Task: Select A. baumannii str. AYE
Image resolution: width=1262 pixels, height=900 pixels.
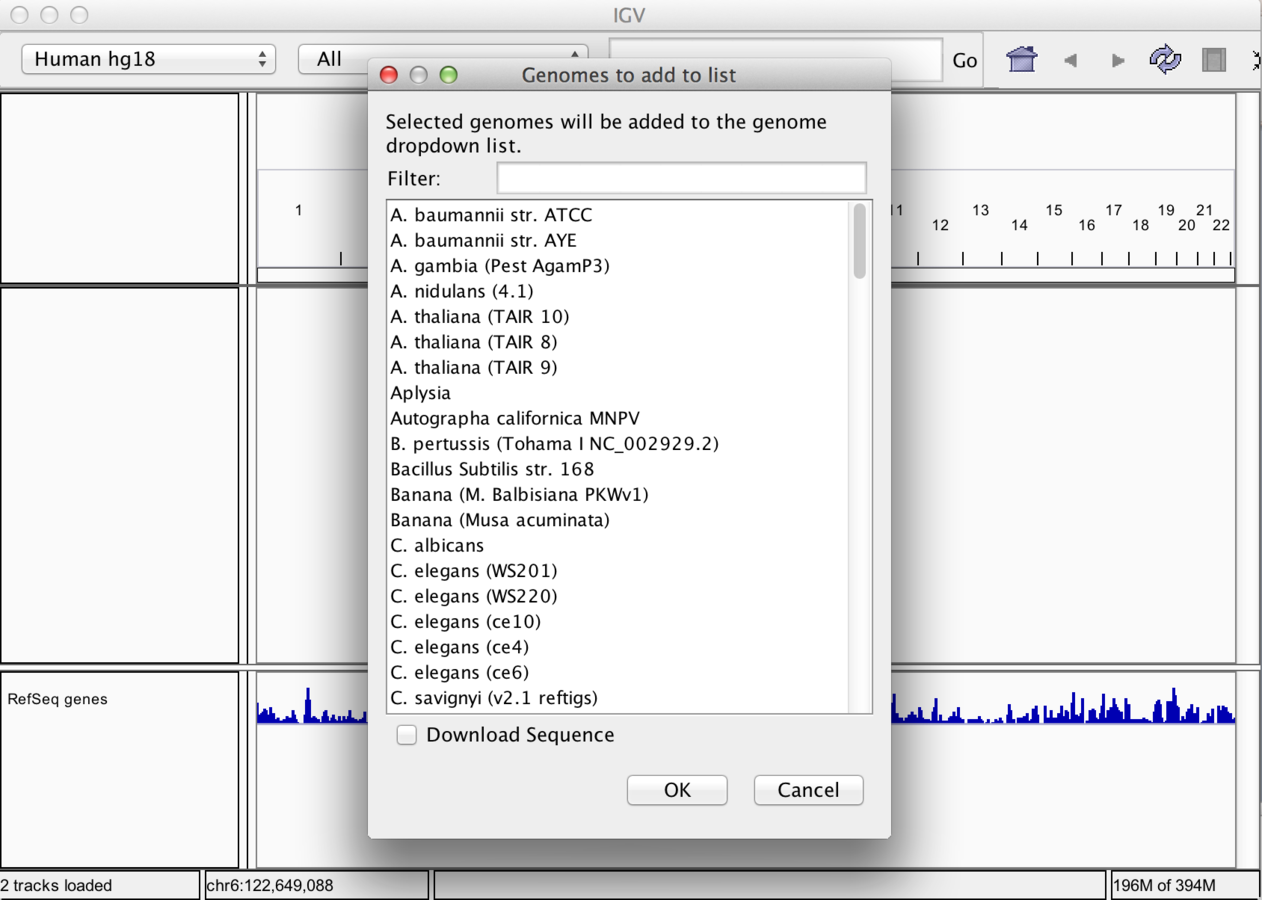Action: (x=619, y=240)
